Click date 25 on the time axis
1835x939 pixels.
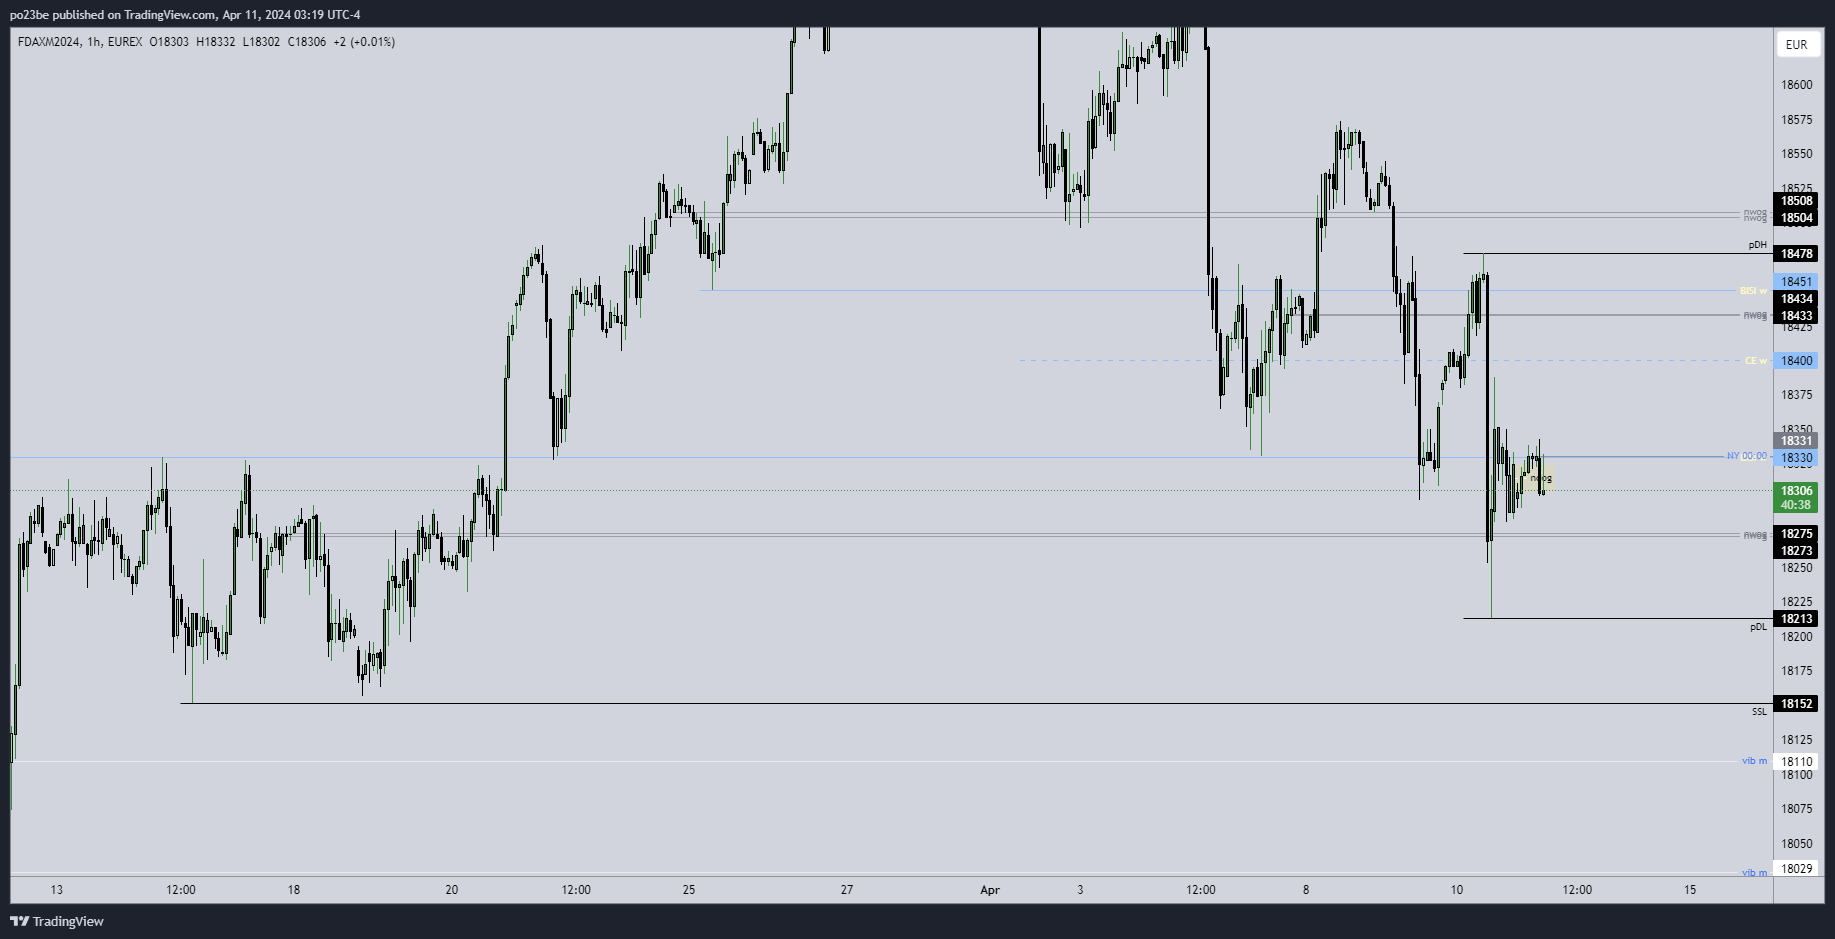[x=689, y=890]
